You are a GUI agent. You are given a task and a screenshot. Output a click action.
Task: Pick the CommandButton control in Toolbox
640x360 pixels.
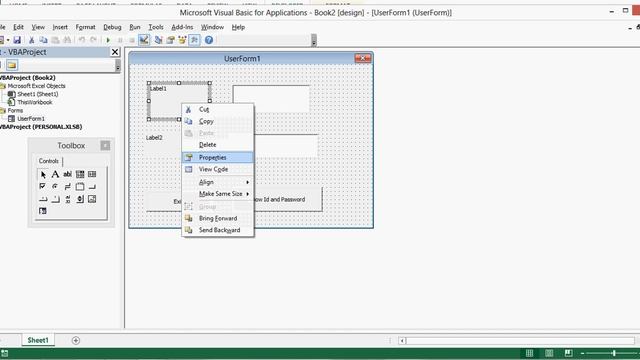pos(92,187)
